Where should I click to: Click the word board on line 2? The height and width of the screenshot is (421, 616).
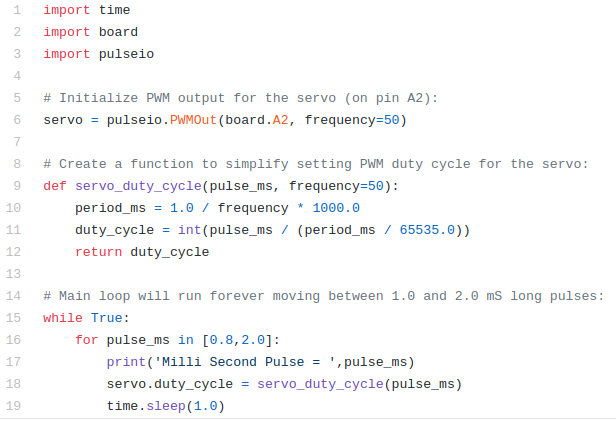click(x=118, y=32)
